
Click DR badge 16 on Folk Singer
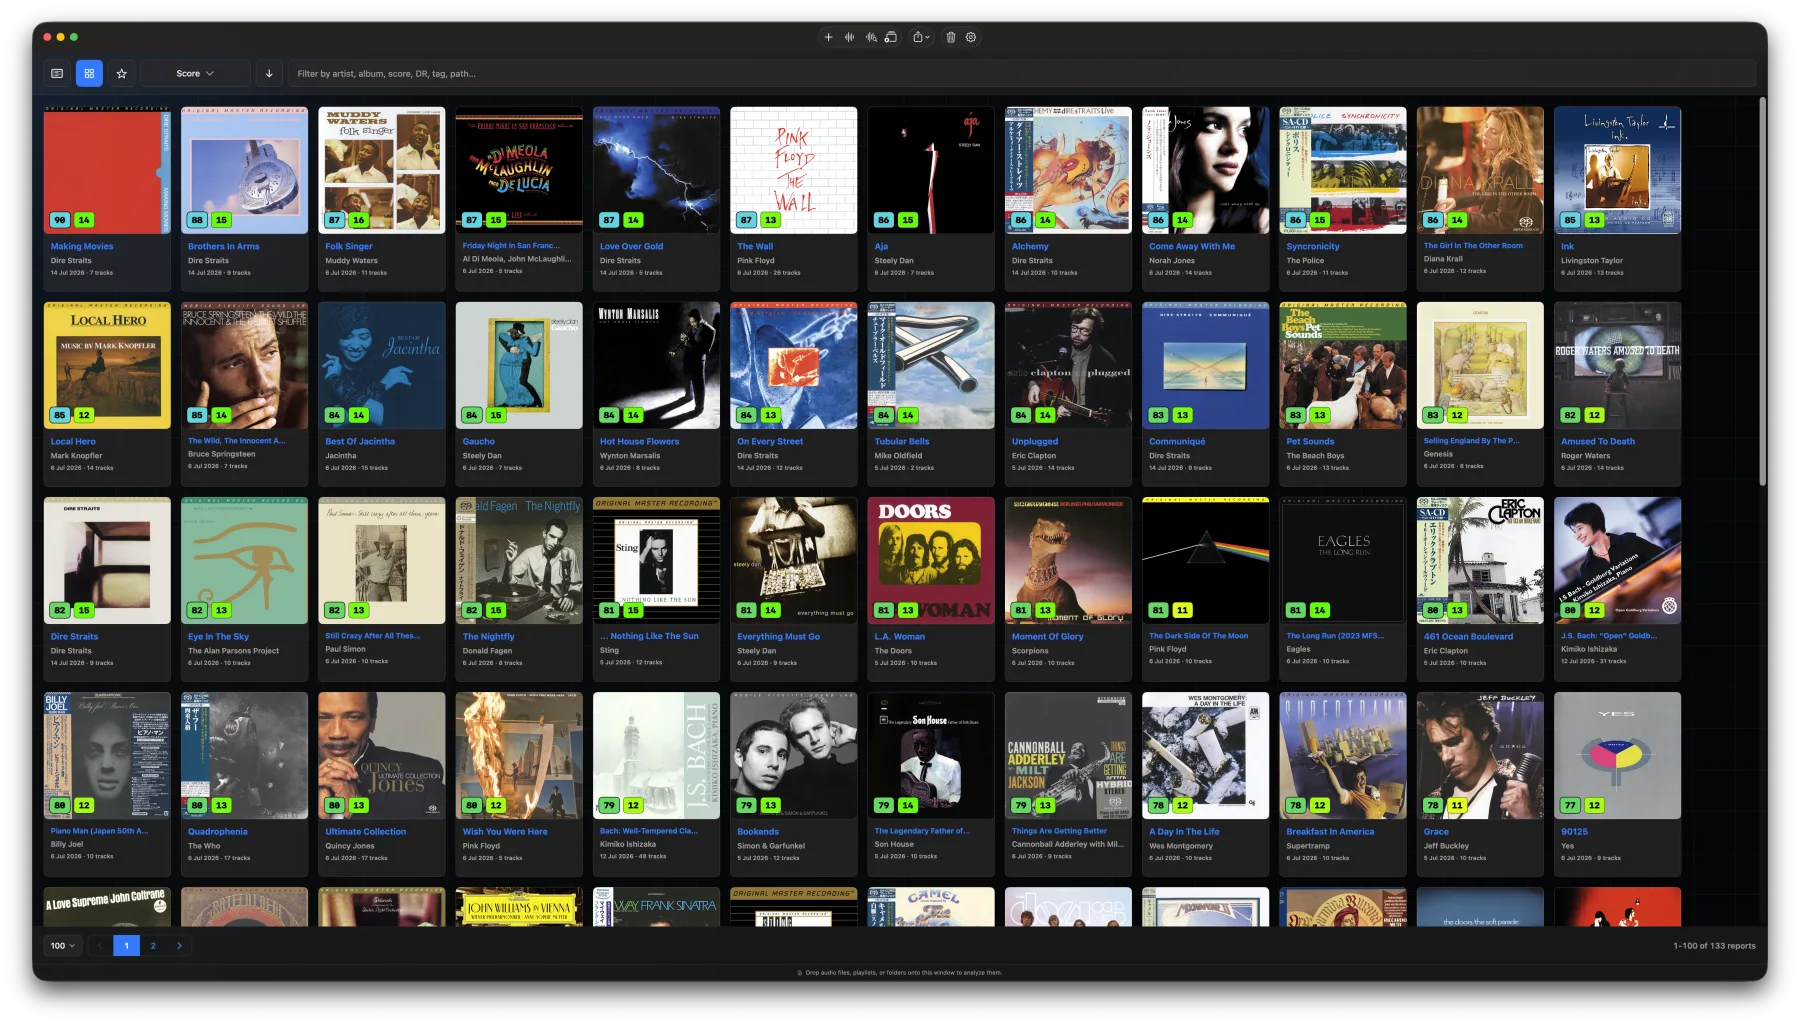click(358, 220)
